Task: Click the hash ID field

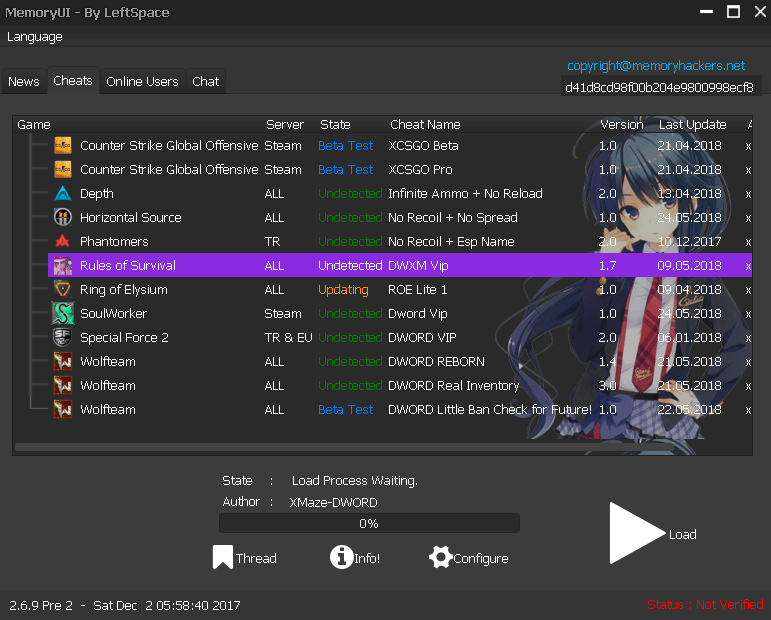Action: coord(661,87)
